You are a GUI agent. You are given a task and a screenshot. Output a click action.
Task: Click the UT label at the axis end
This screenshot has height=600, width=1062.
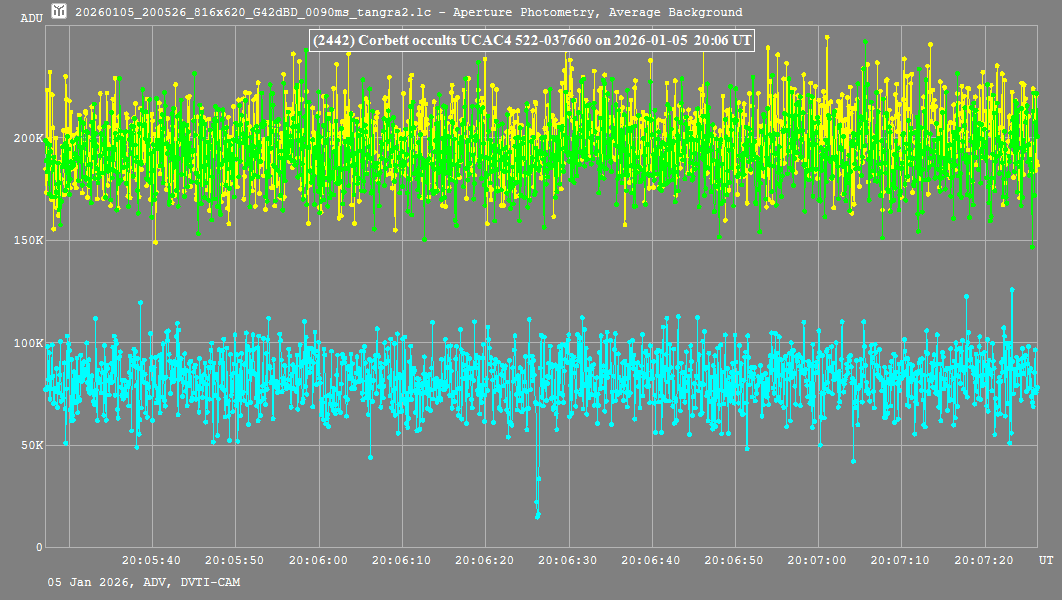[1044, 560]
